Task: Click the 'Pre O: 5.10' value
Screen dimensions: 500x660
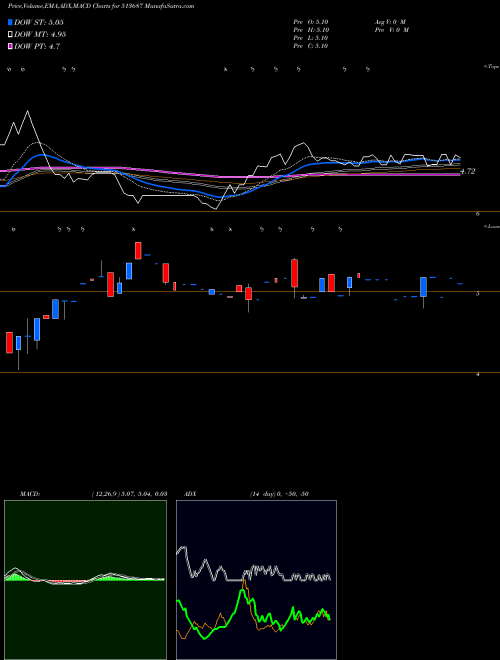Action: click(311, 22)
